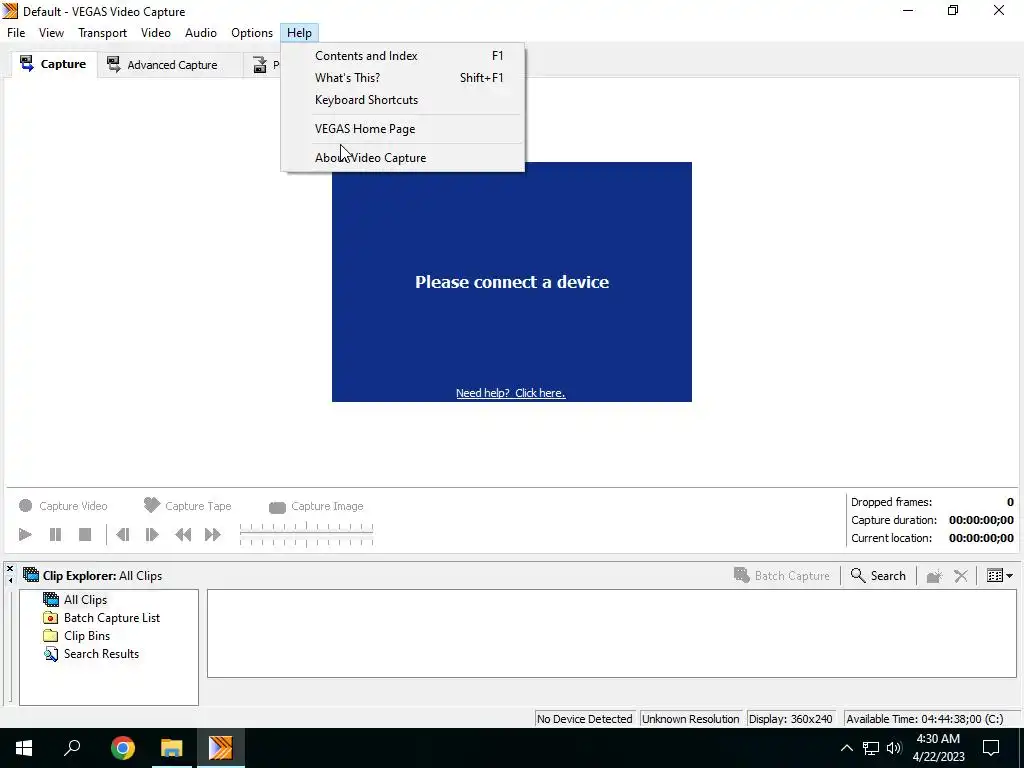Click the Please connect a device preview

[x=512, y=281]
